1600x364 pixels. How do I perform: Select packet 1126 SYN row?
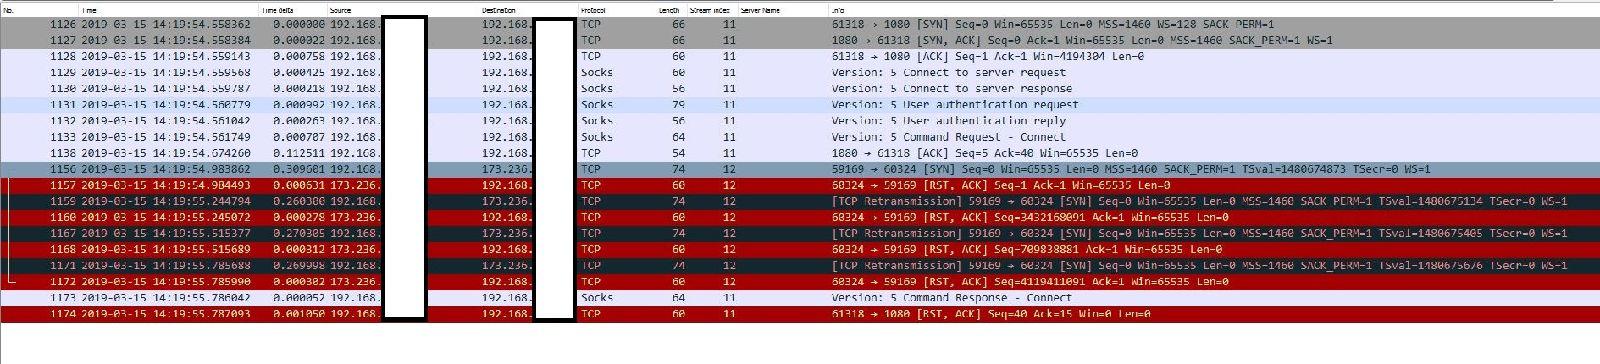(800, 24)
